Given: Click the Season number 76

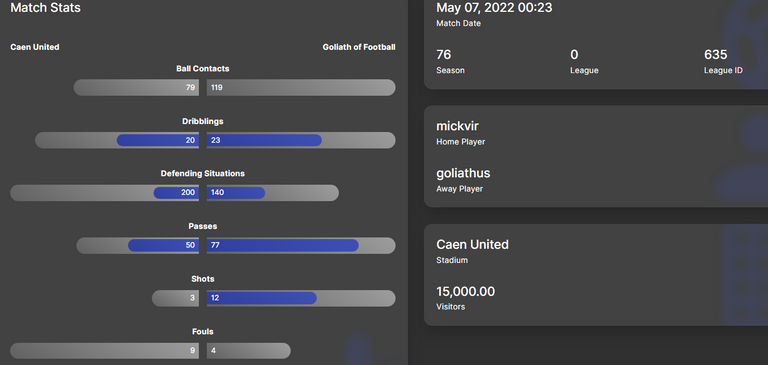Looking at the screenshot, I should (x=444, y=54).
